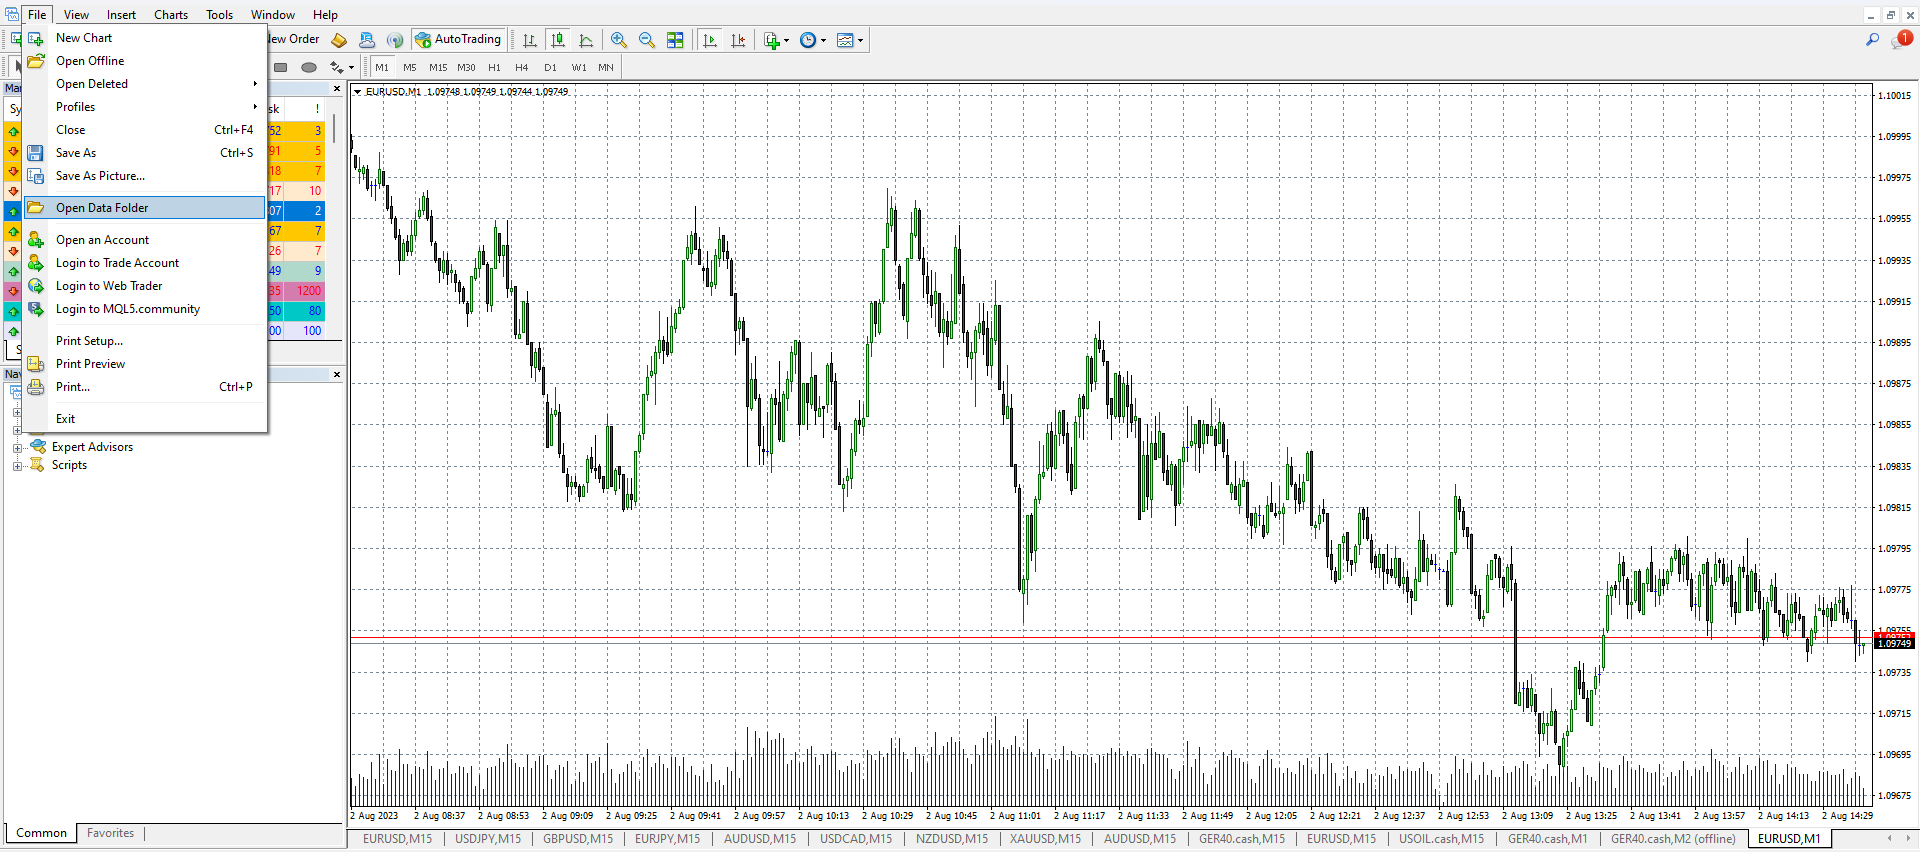Switch chart to line chart icon
Screen dimensions: 1920x852
(x=586, y=40)
